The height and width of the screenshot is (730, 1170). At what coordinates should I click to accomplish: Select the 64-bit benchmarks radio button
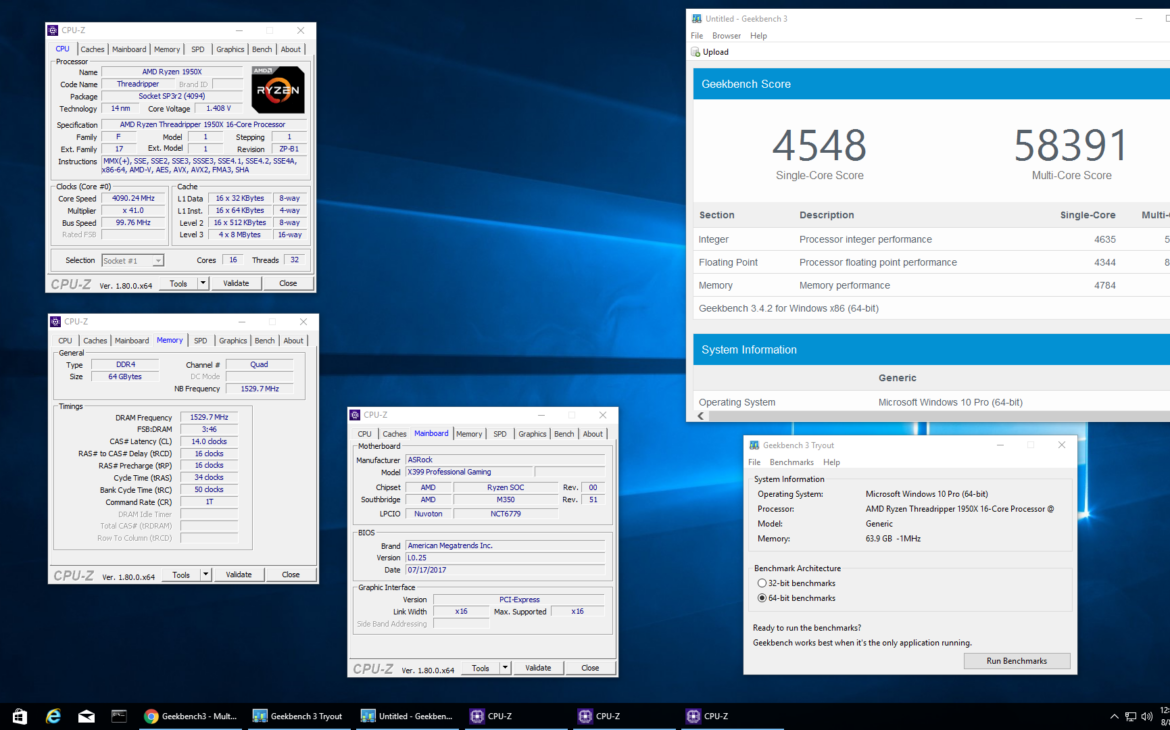[761, 598]
